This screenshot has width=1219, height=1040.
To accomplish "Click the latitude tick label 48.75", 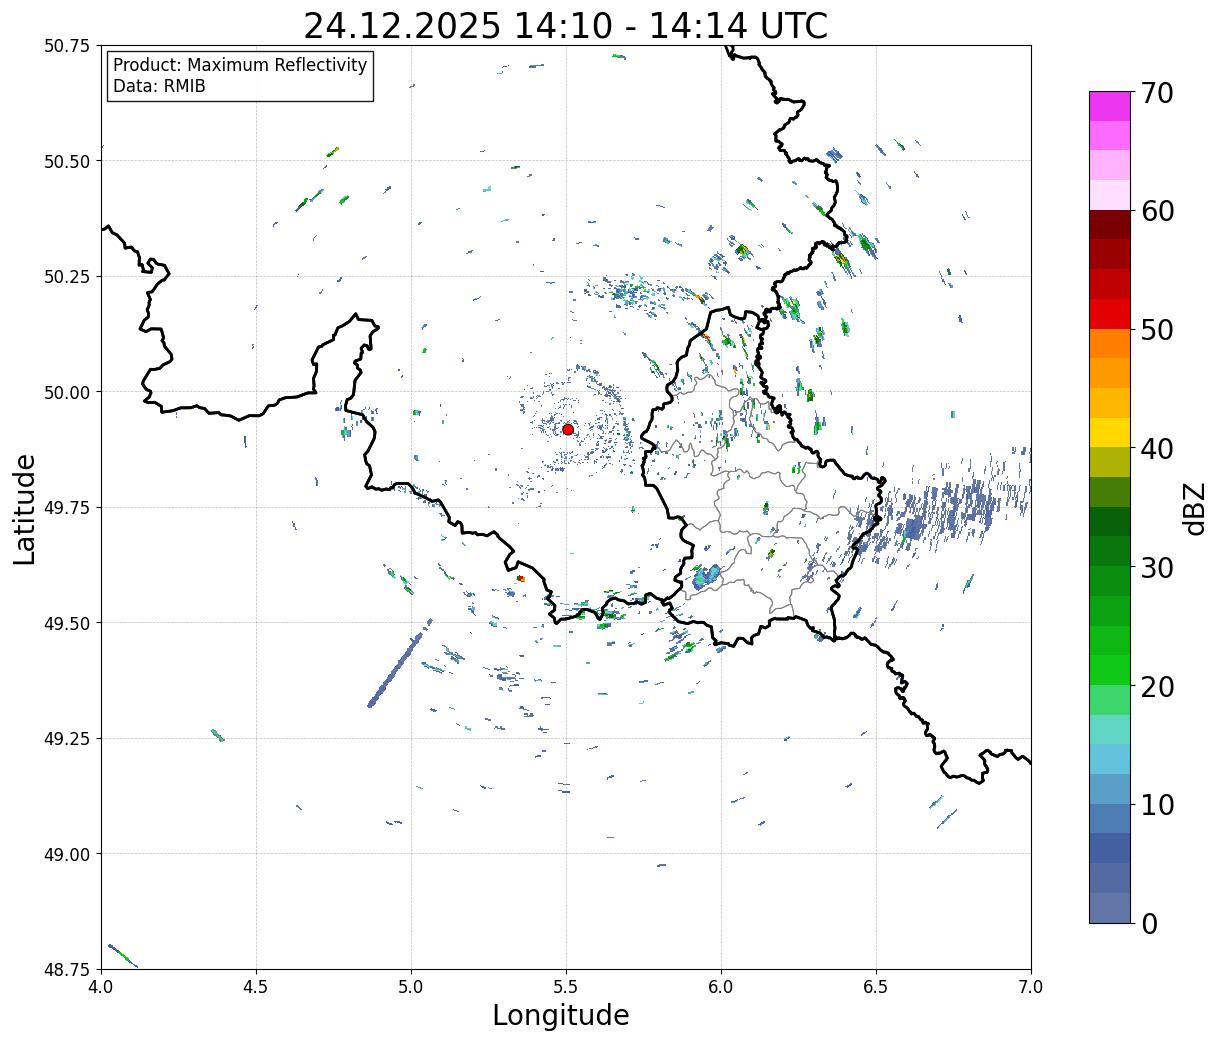I will tap(67, 969).
